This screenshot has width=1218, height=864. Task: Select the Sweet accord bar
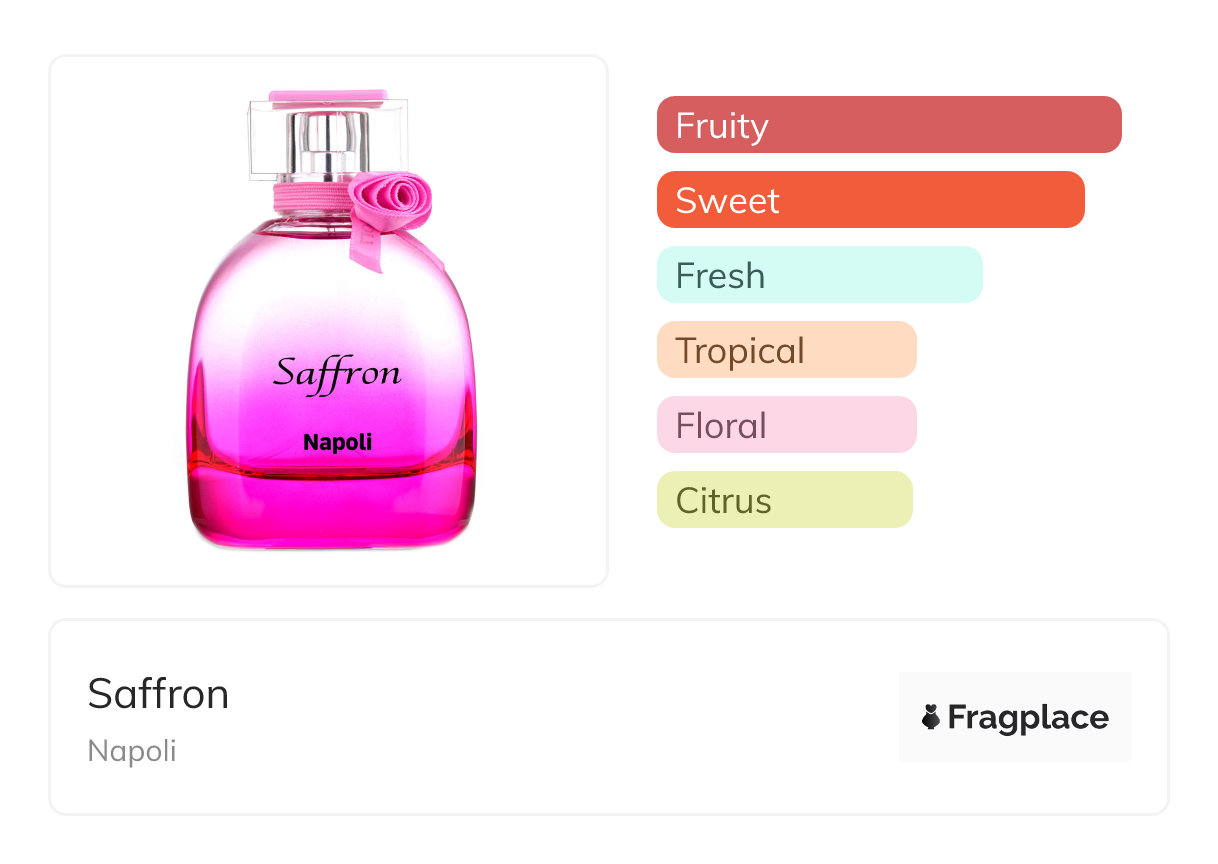coord(870,200)
